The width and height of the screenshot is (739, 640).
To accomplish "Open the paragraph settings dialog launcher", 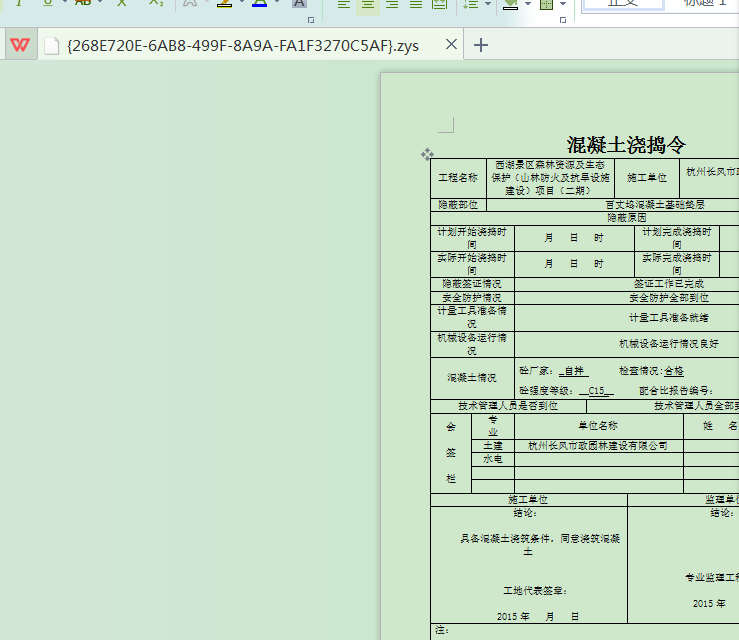I will tap(563, 20).
